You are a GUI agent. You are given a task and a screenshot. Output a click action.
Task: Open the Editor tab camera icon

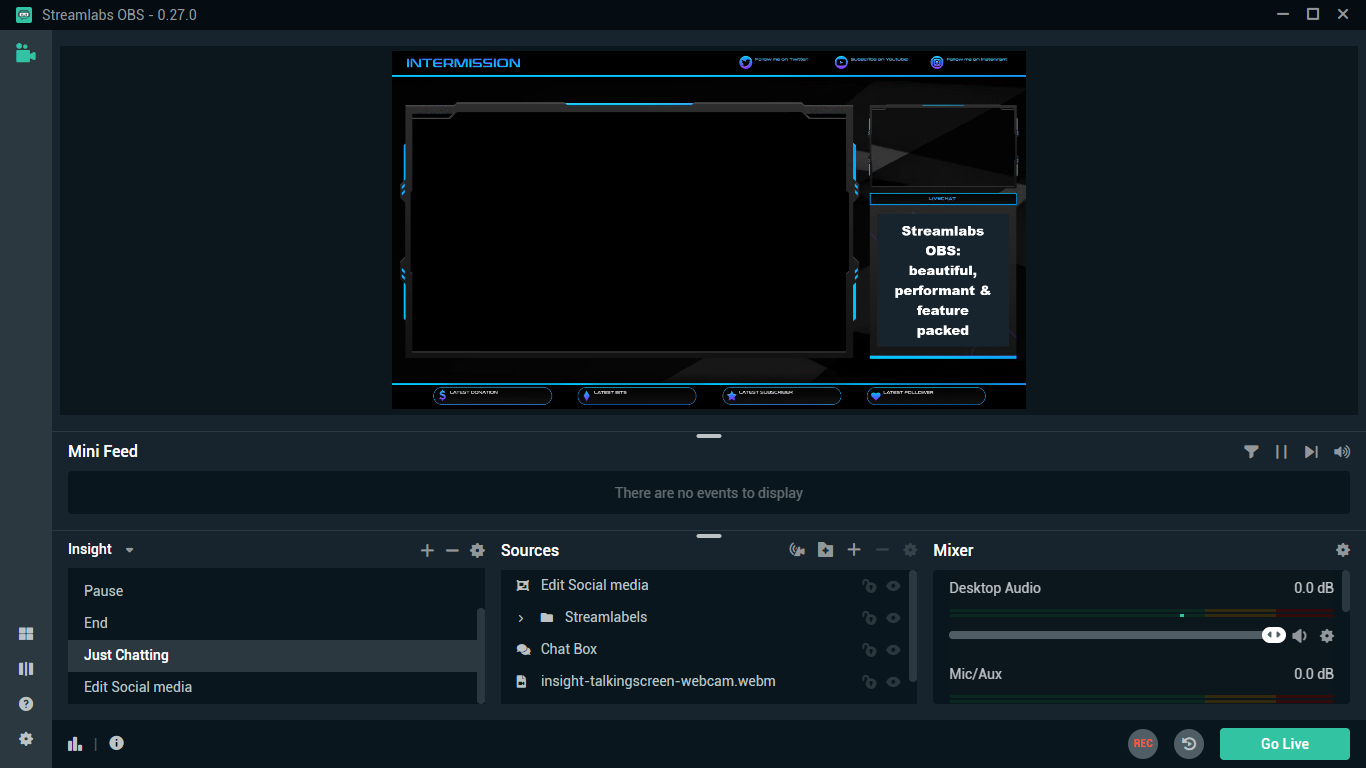click(26, 53)
